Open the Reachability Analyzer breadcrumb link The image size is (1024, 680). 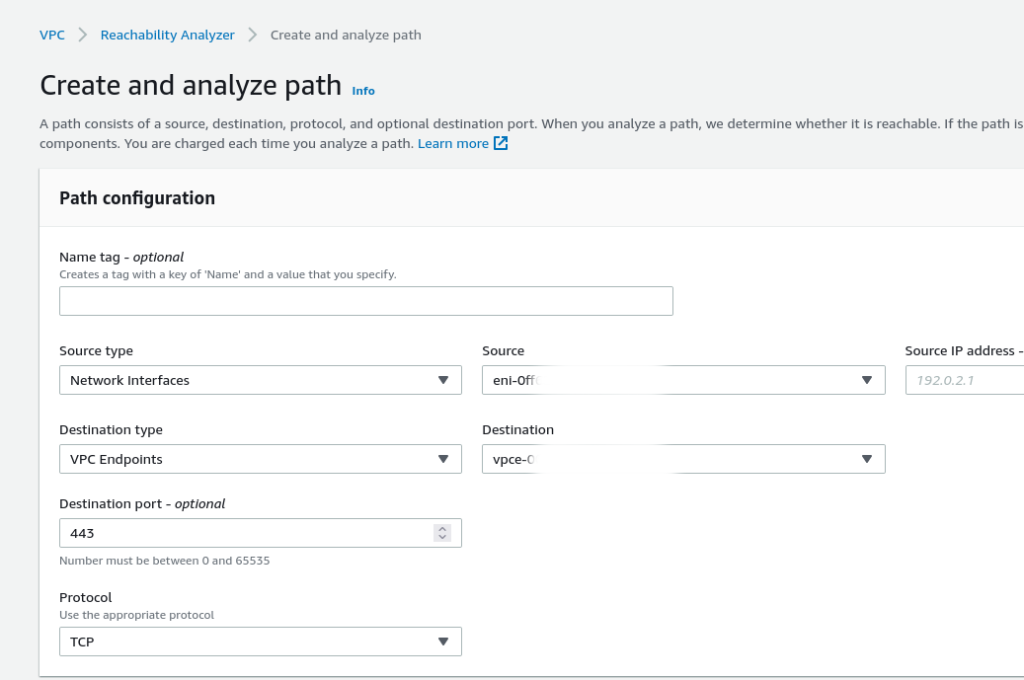(x=167, y=35)
